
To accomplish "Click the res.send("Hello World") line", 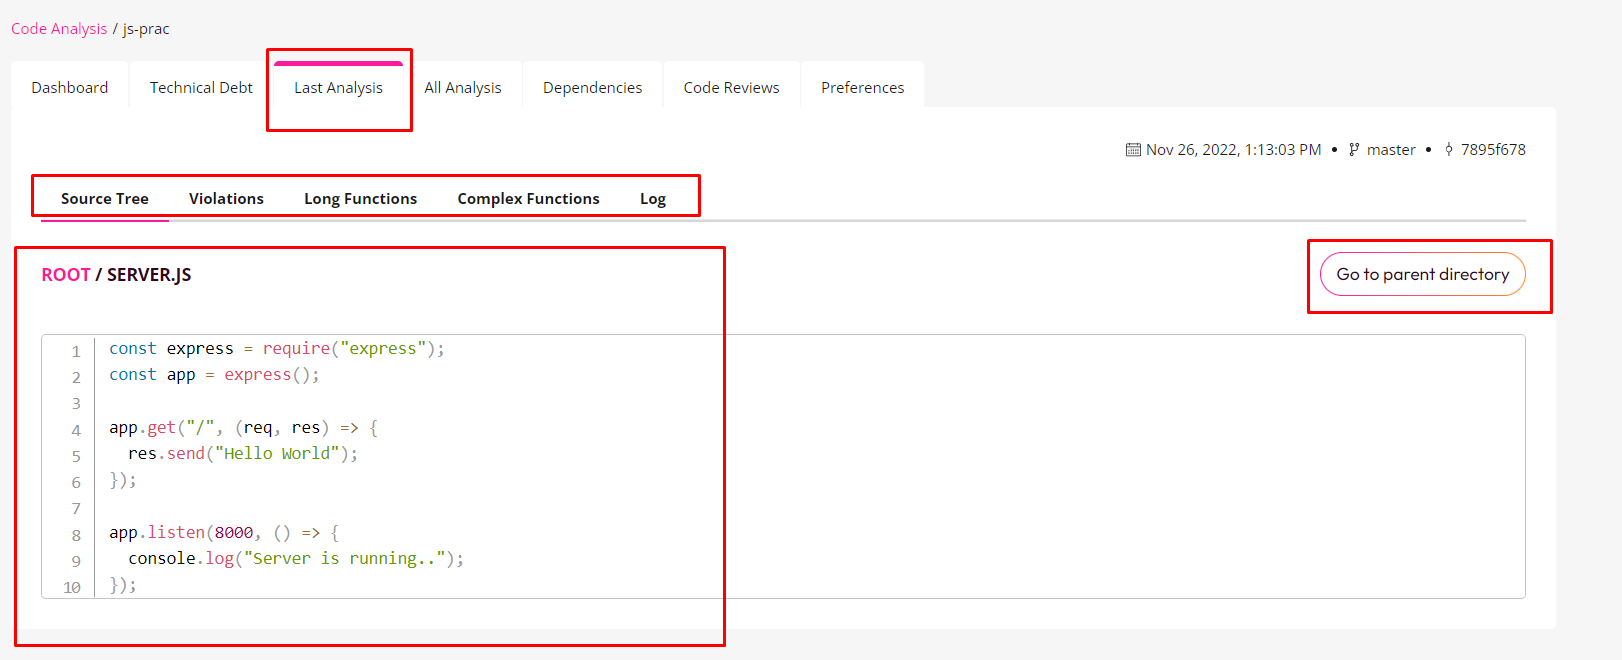I will pos(243,454).
